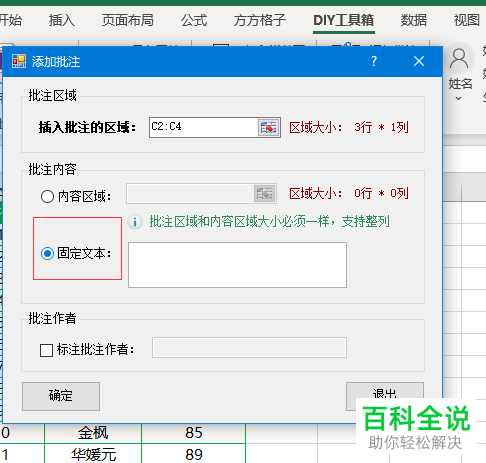Click the 固定文本 text box
Viewport: 486px width, 463px height.
(237, 265)
